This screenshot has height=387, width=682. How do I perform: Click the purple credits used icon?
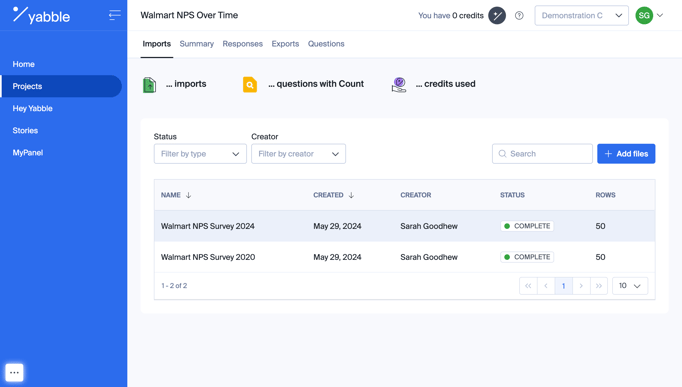(399, 84)
